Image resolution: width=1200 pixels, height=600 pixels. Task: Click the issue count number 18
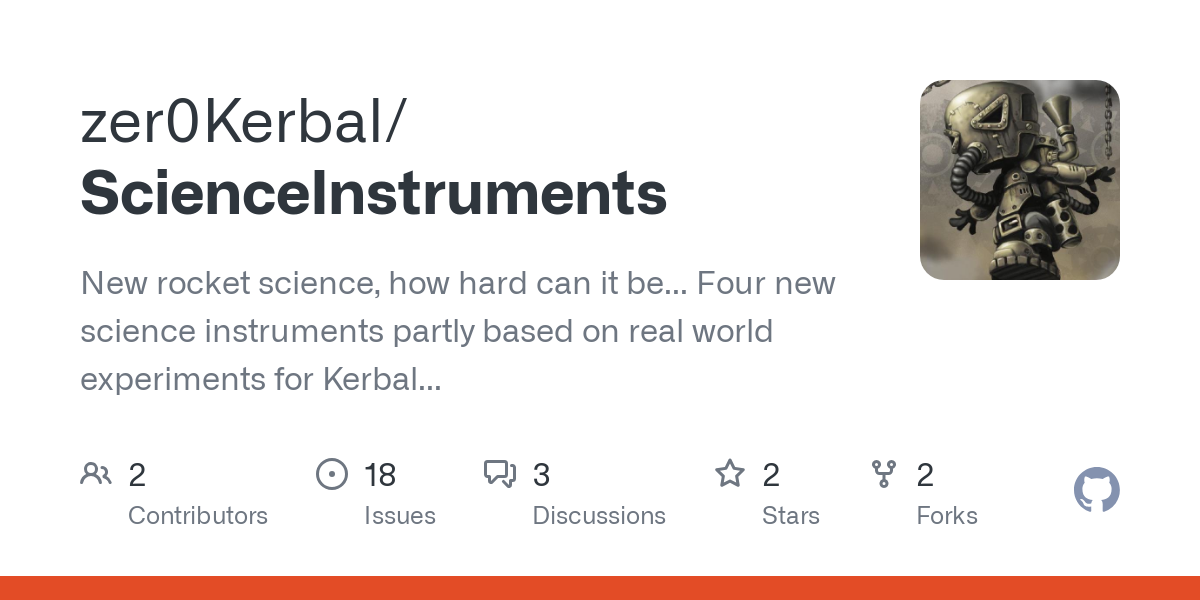tap(380, 475)
